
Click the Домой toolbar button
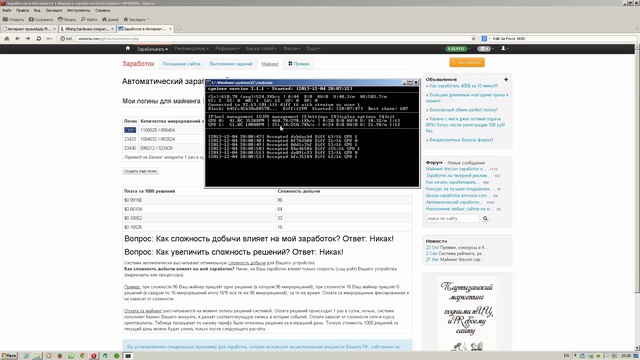(110, 19)
